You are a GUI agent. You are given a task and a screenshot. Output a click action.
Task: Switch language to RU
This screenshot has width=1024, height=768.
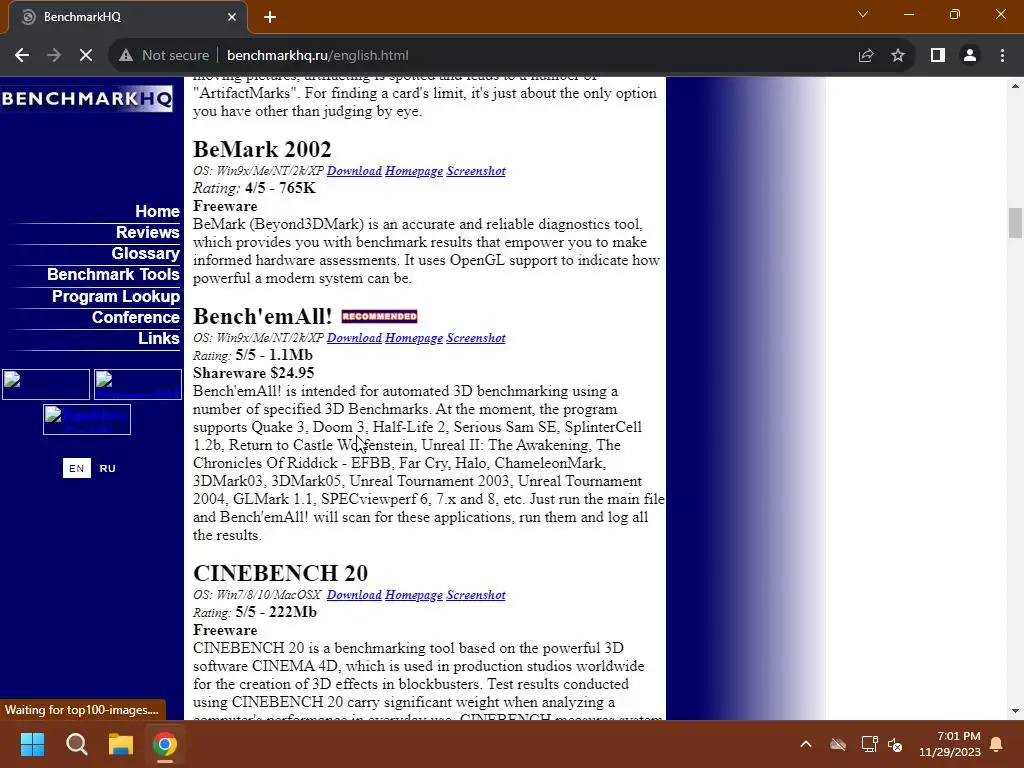(x=107, y=468)
